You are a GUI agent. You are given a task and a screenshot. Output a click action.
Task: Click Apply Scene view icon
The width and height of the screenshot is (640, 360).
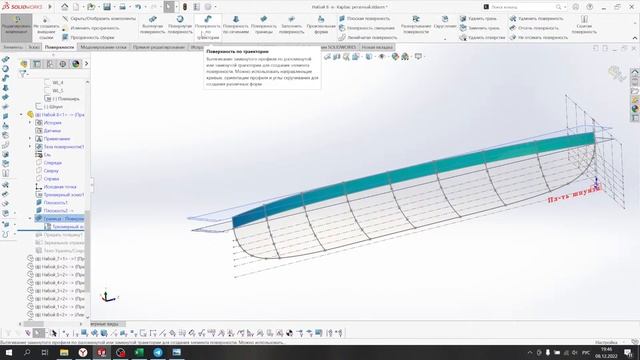[x=405, y=57]
